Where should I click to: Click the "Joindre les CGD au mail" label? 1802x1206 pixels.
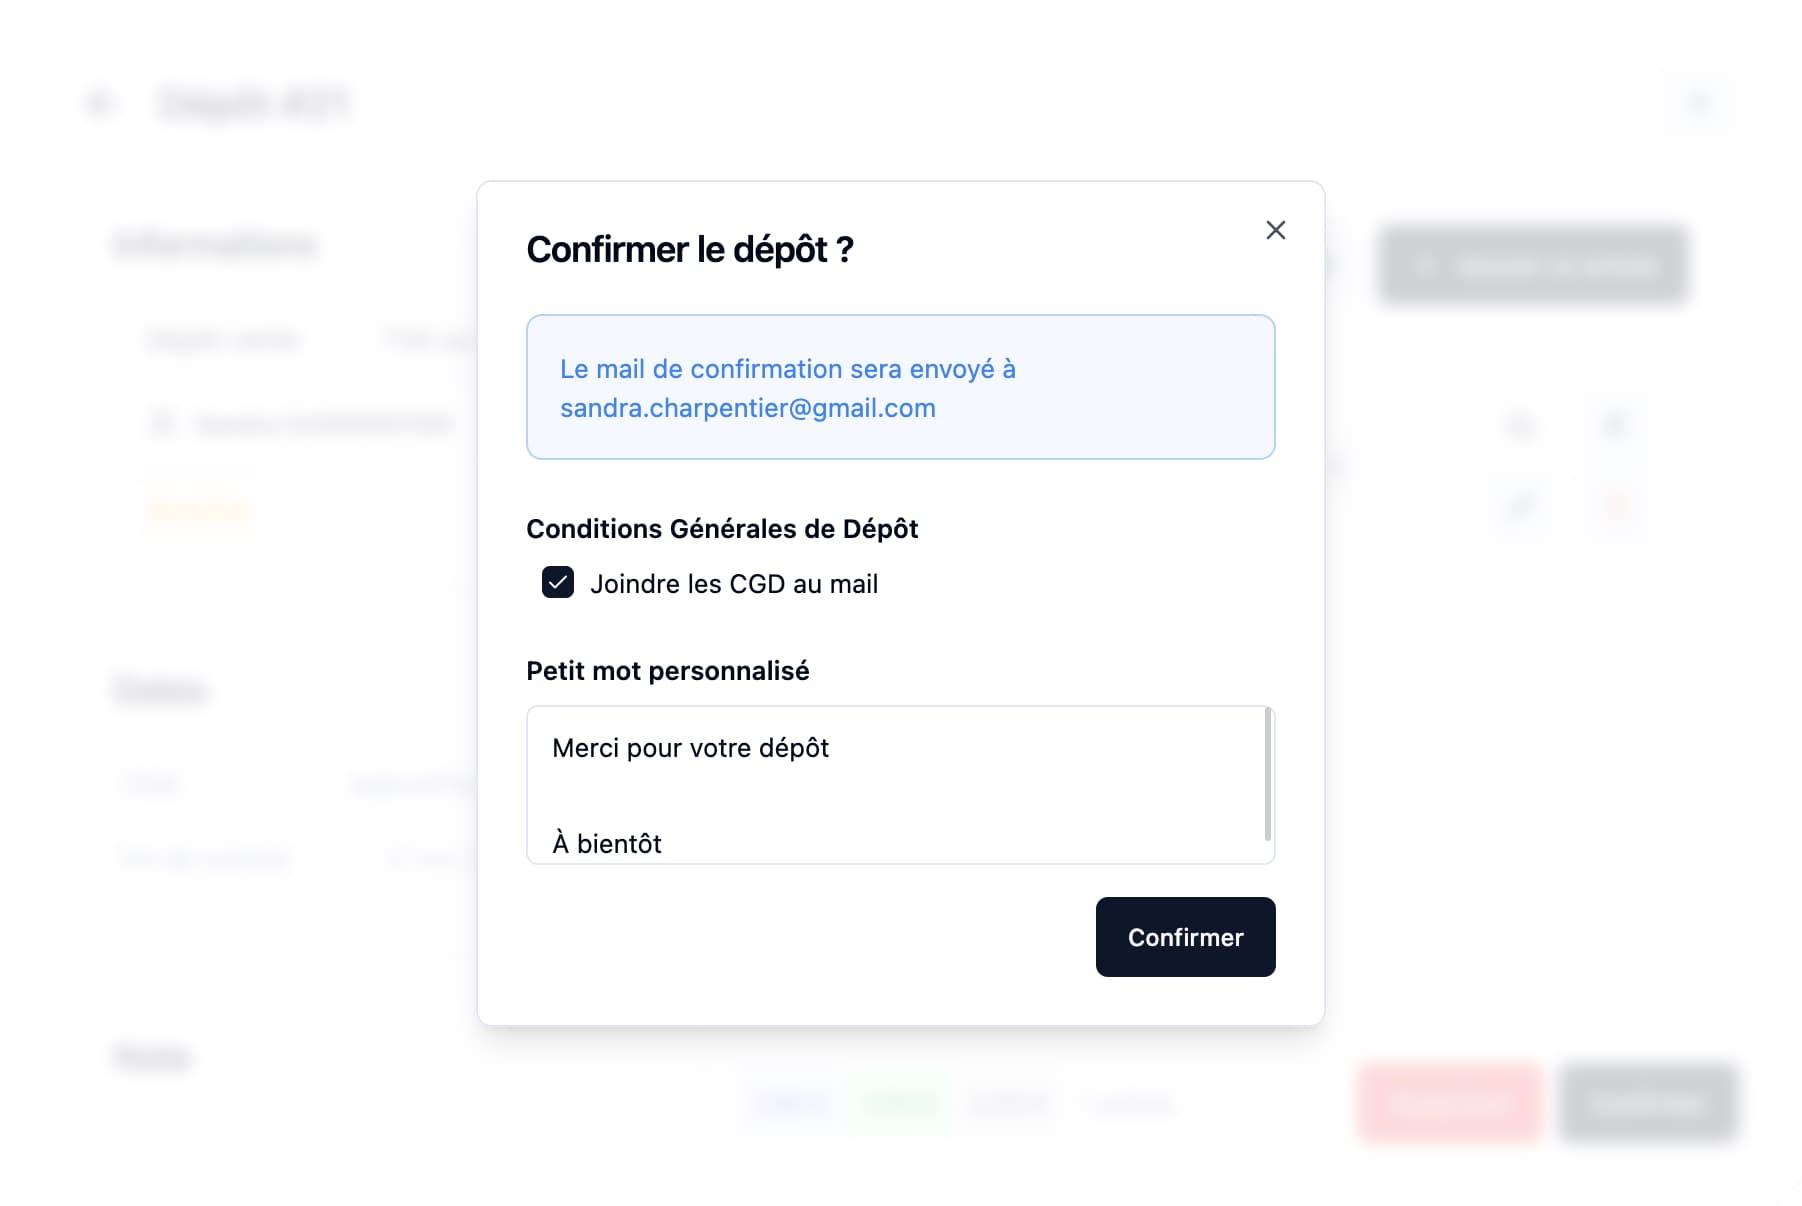tap(733, 584)
